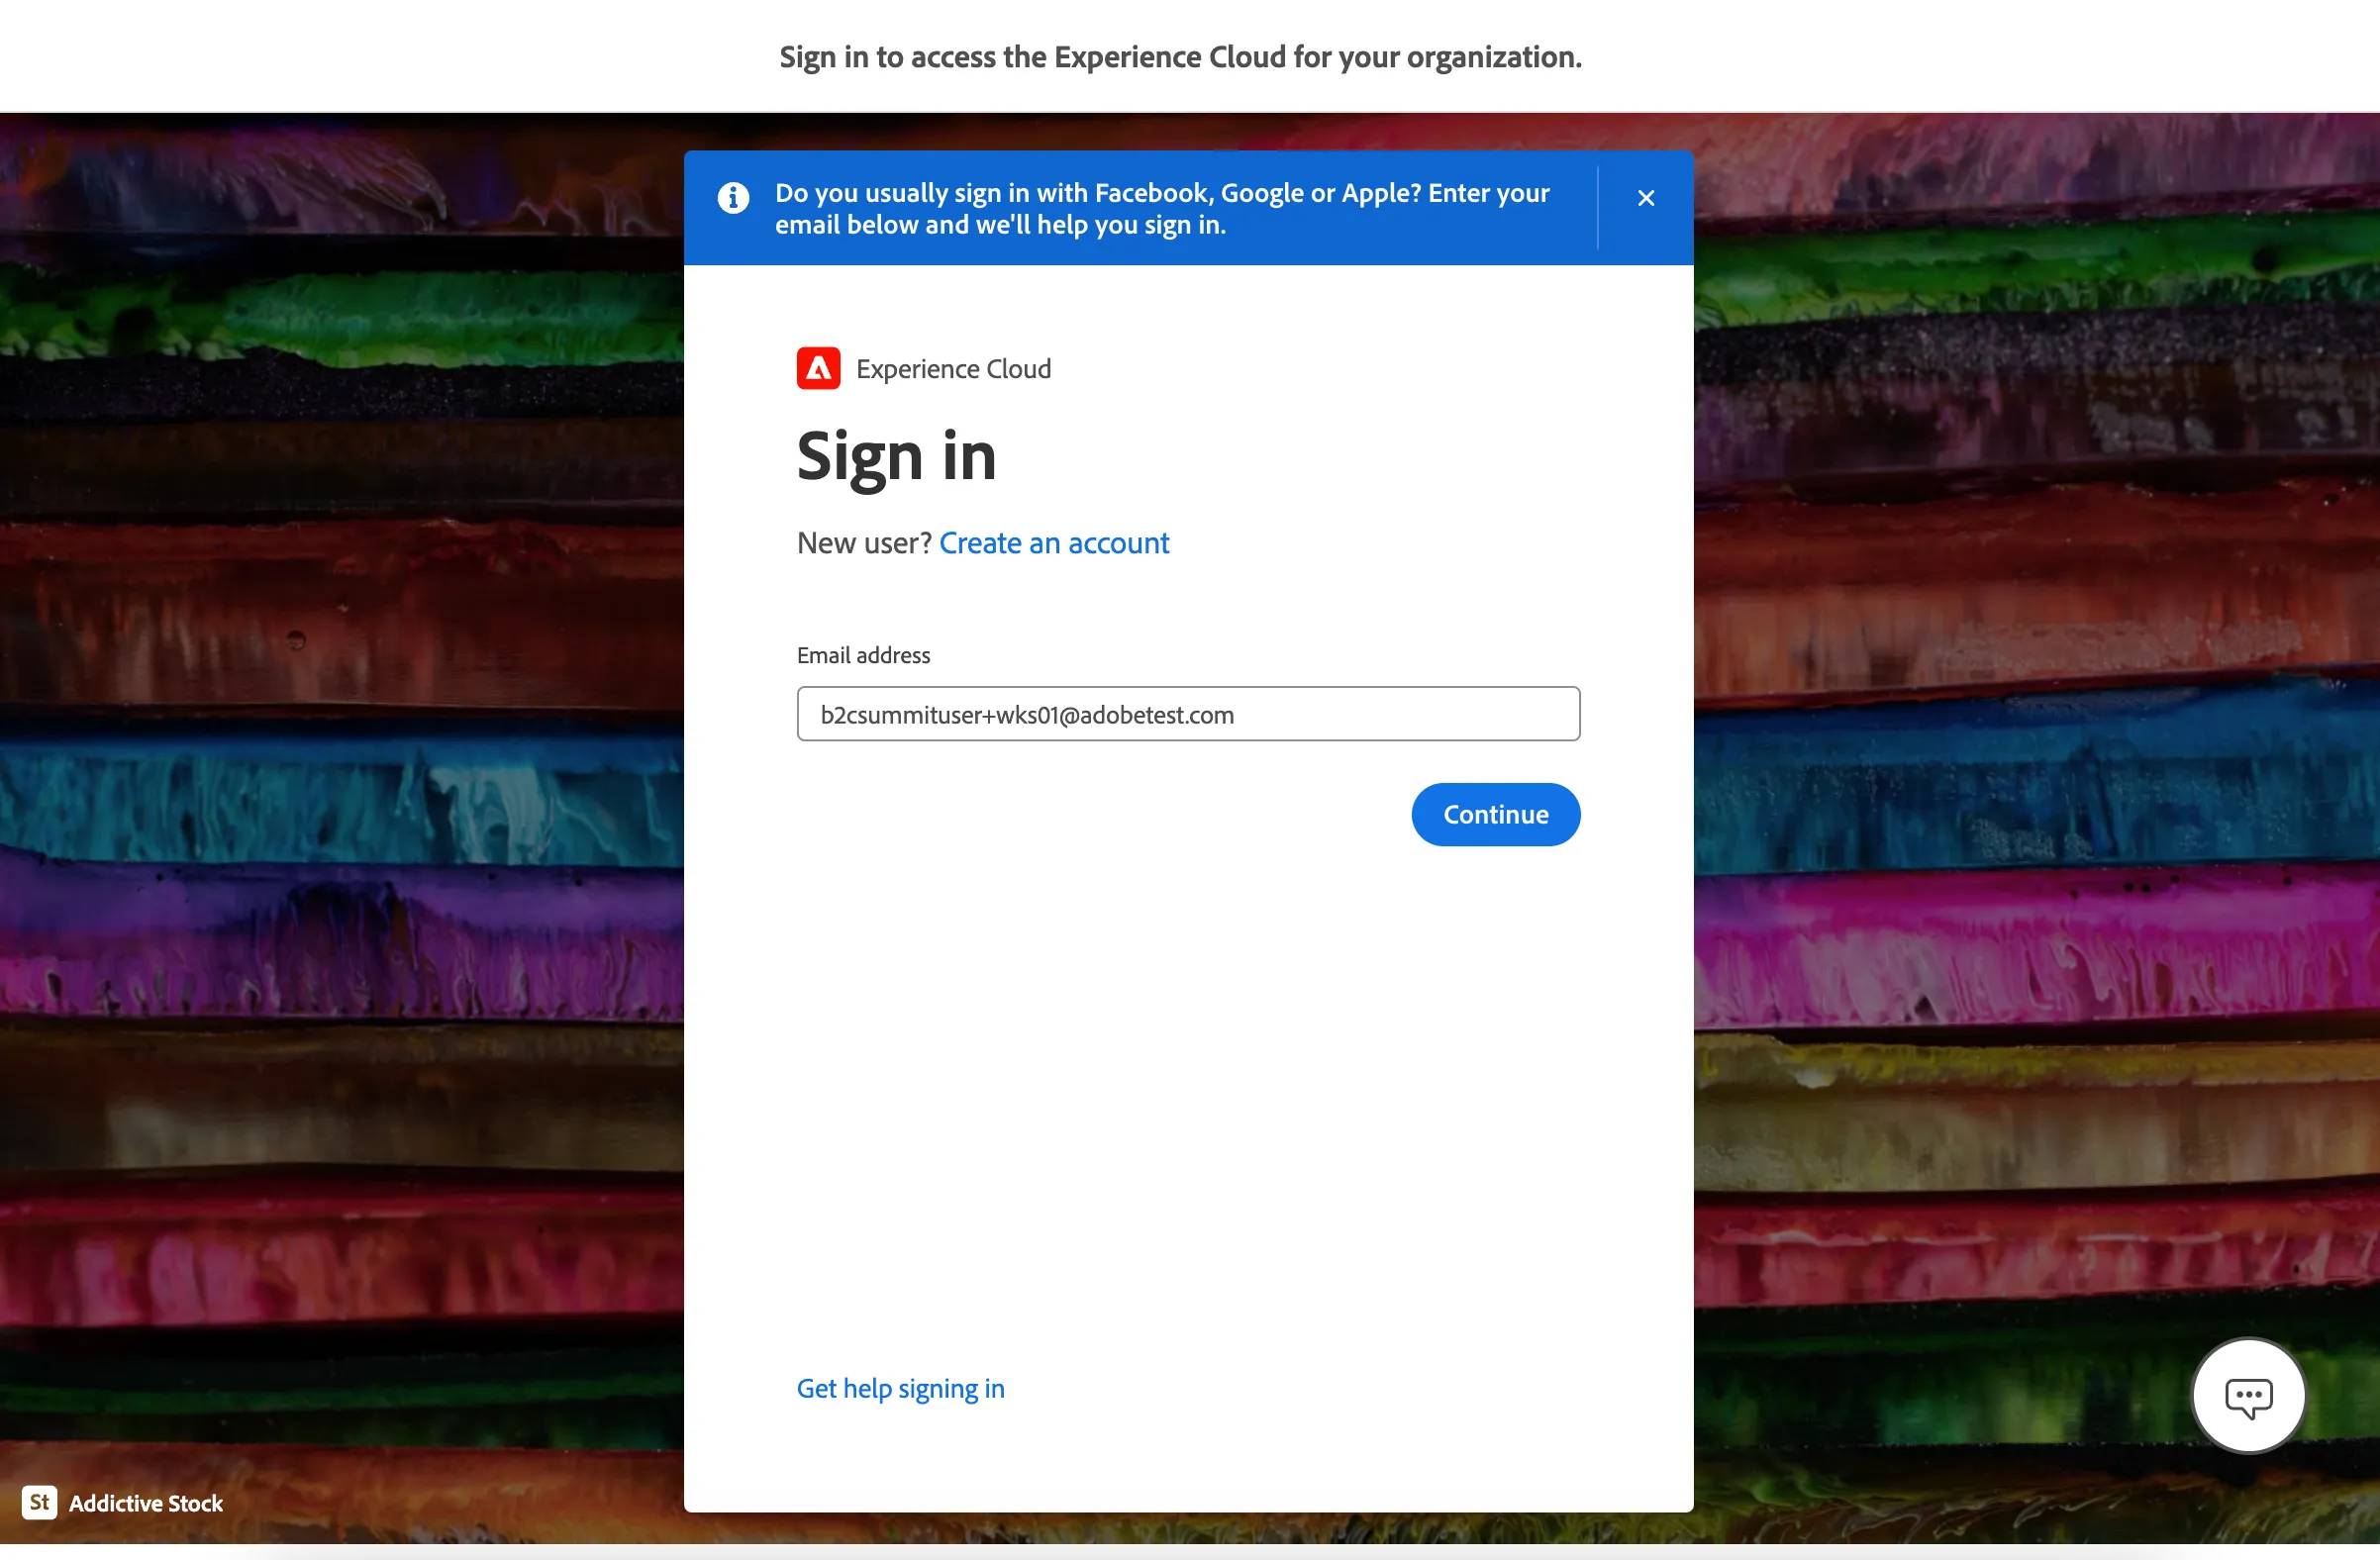Click the 'New user?' text
2380x1560 pixels.
point(864,543)
